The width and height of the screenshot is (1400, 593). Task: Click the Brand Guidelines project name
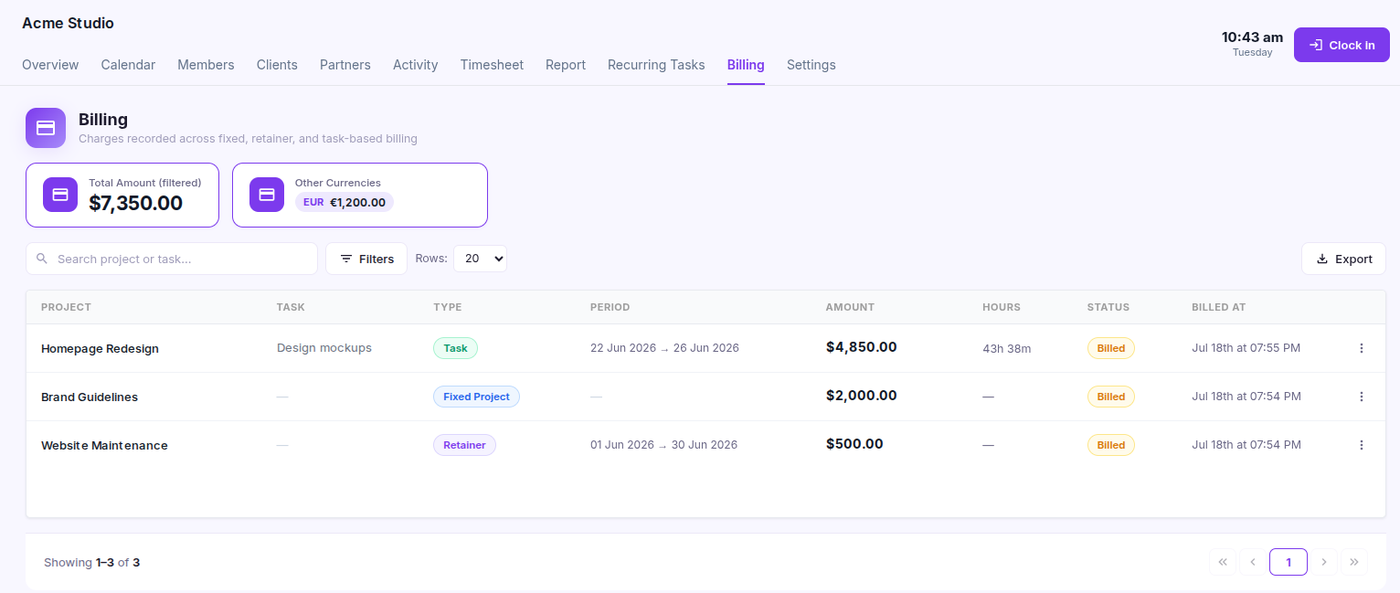90,397
